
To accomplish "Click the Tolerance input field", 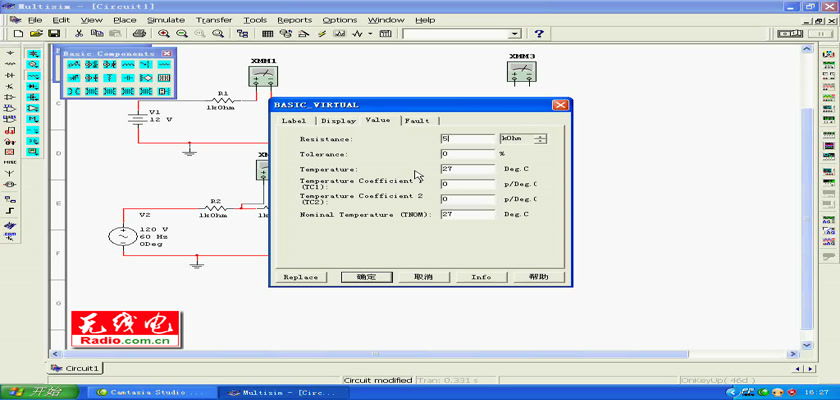I will click(x=468, y=154).
